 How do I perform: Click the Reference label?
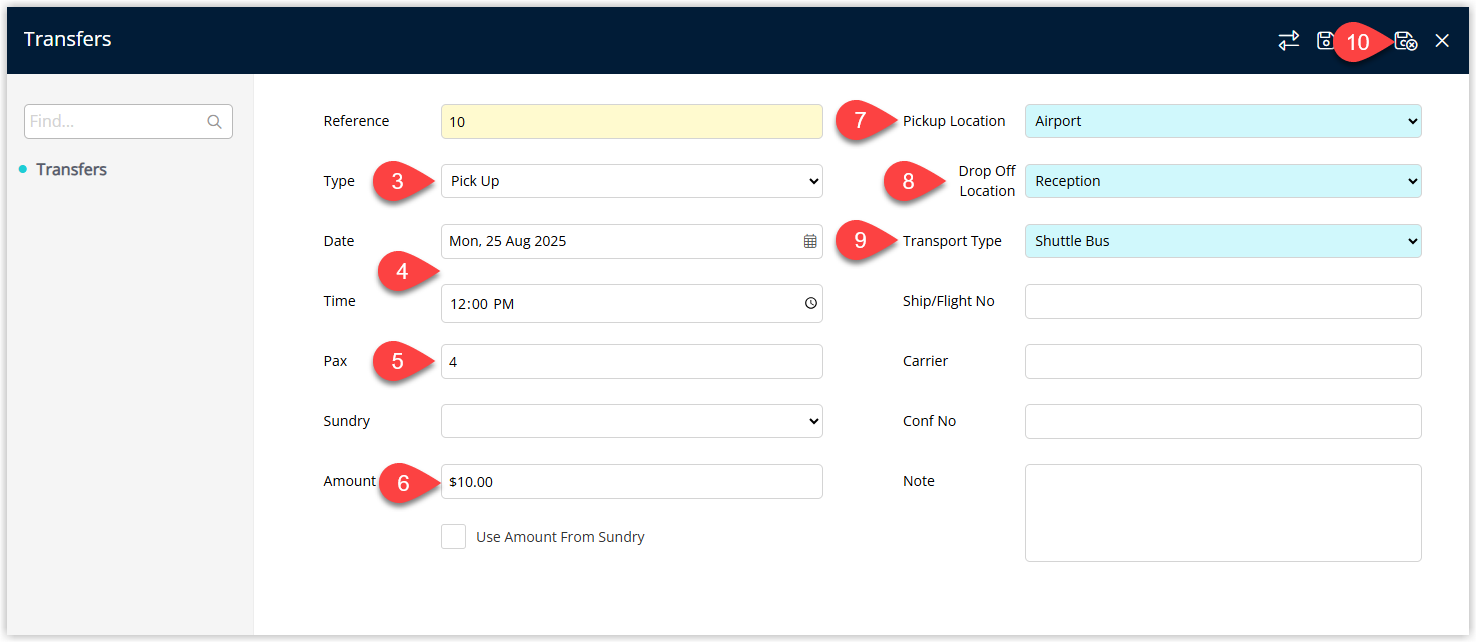point(356,121)
